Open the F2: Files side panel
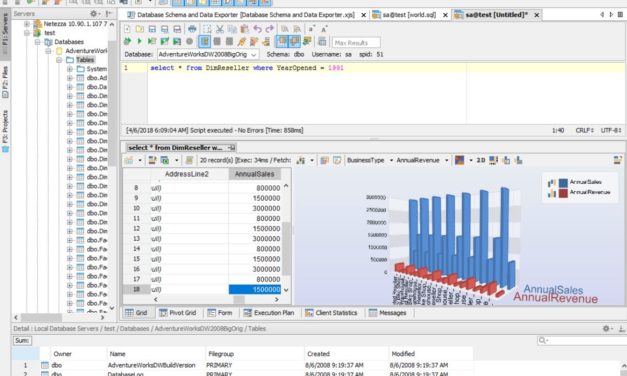The image size is (627, 376). point(5,82)
